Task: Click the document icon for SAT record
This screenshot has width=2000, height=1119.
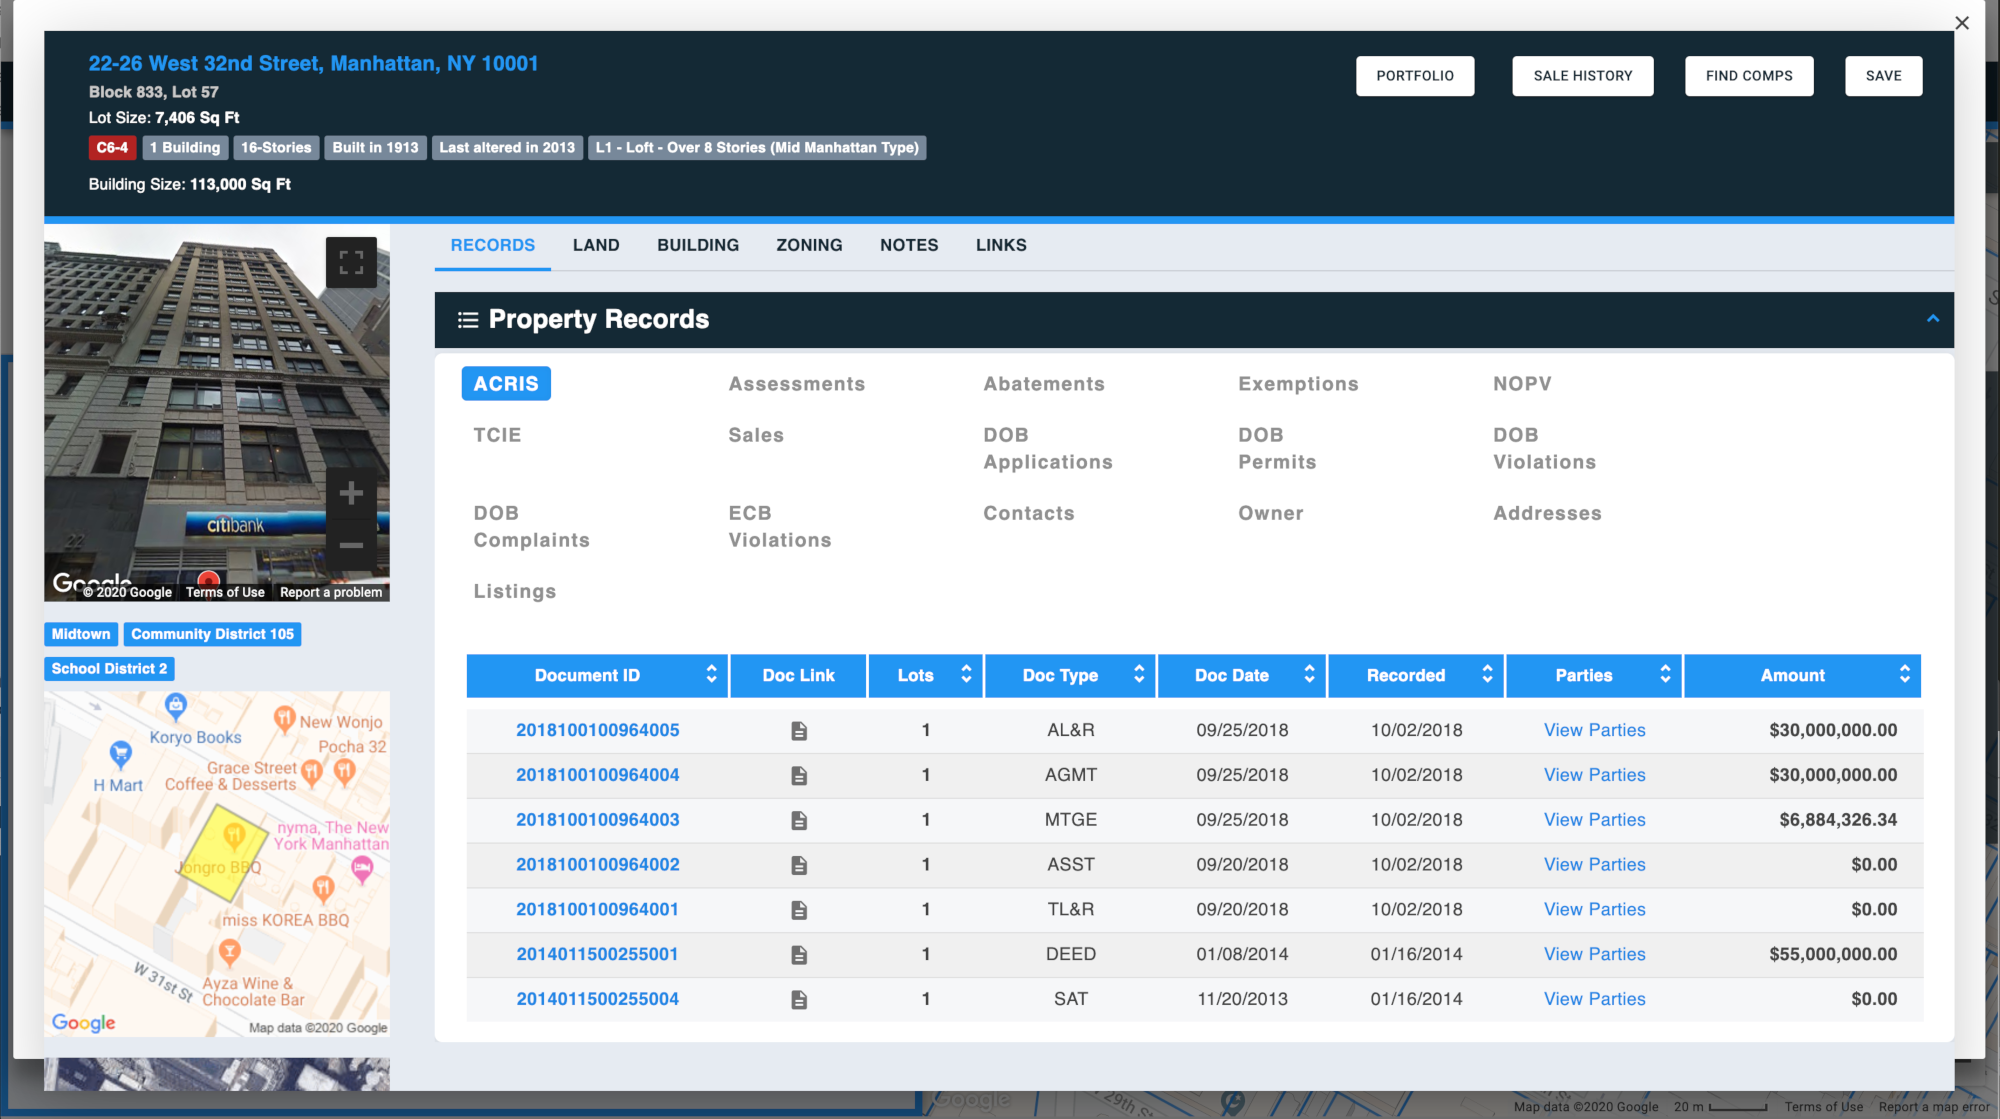Action: point(799,1000)
